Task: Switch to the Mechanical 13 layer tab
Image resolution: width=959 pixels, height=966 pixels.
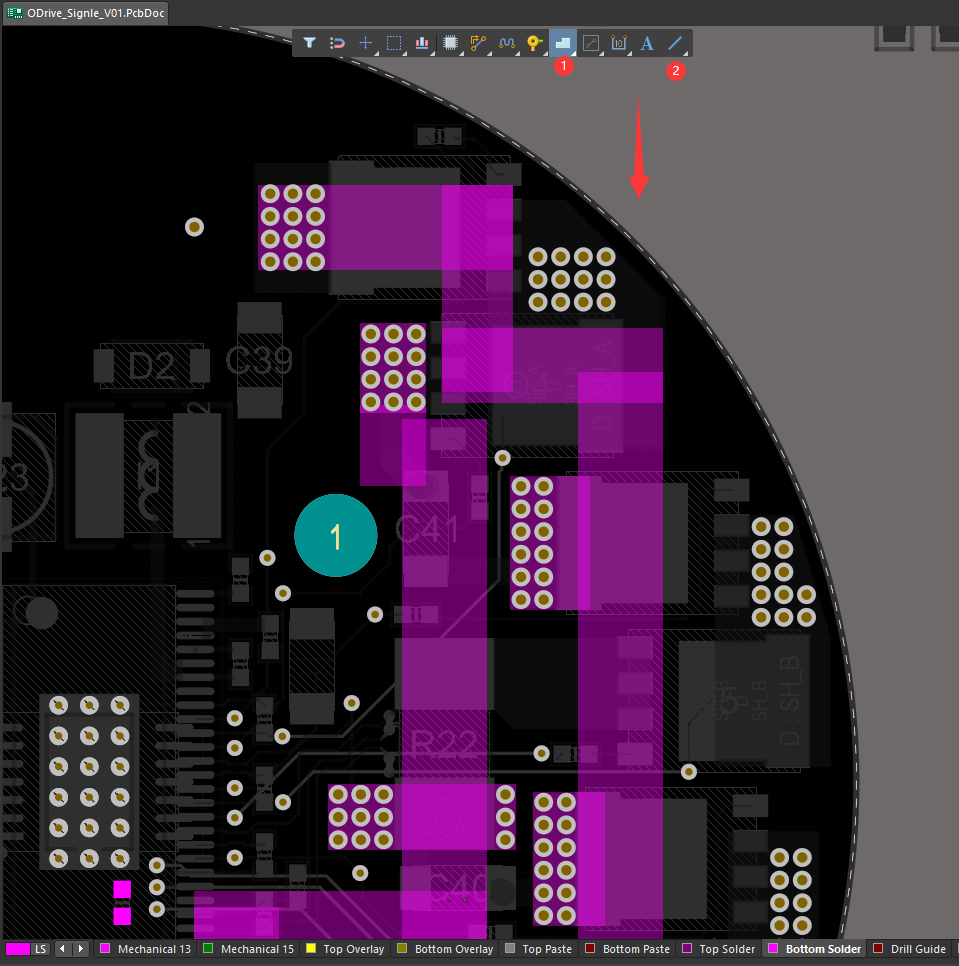Action: [x=145, y=949]
